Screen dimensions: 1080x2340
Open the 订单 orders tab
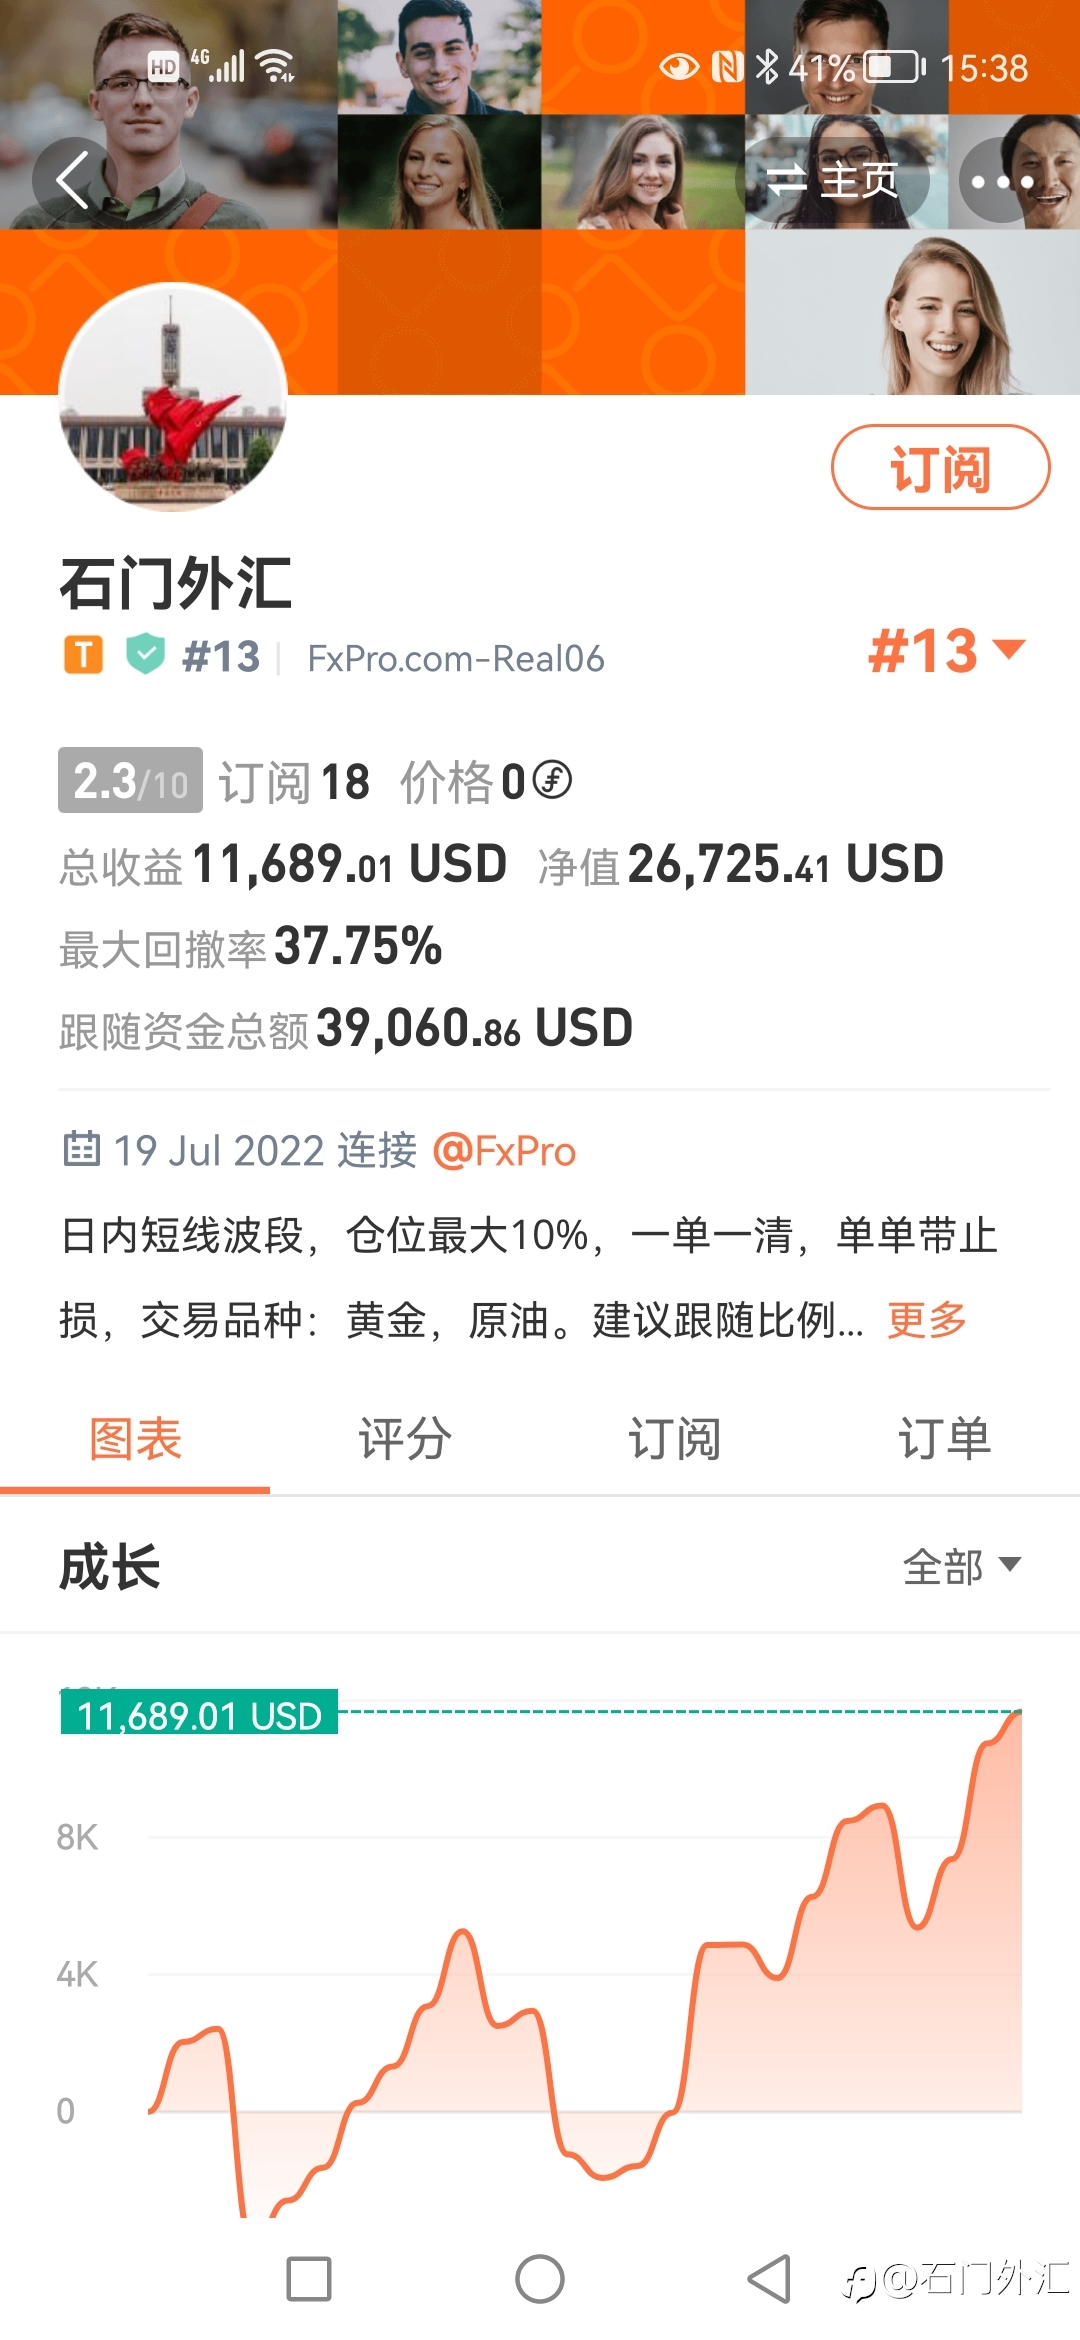tap(945, 1440)
